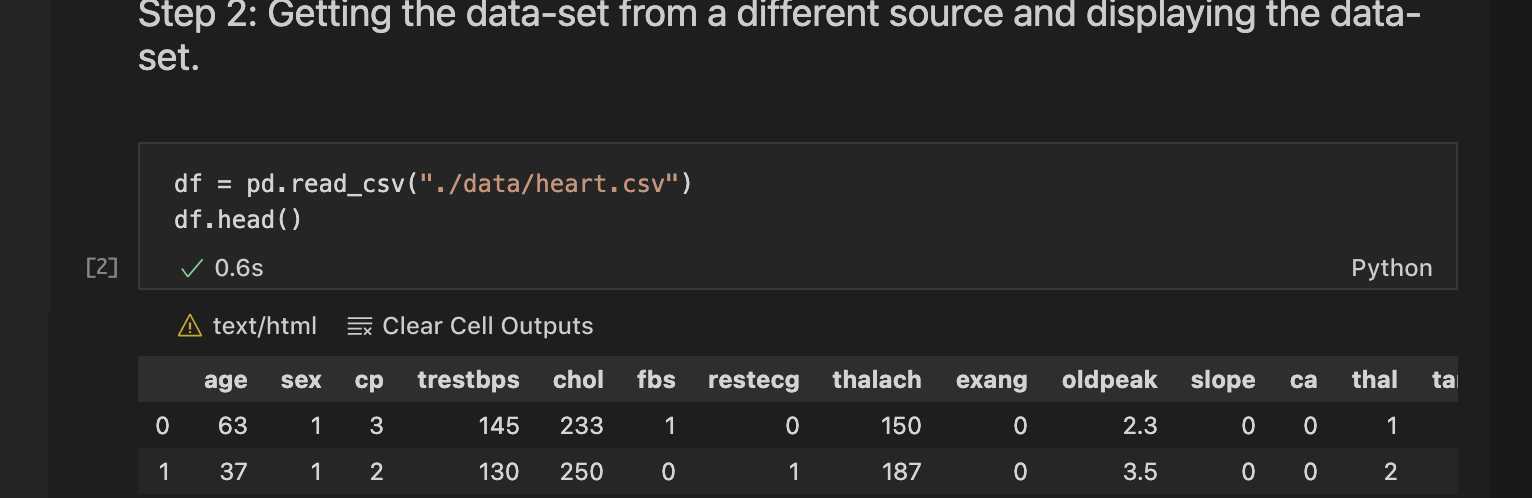
Task: Click the restecg column header
Action: click(x=754, y=380)
